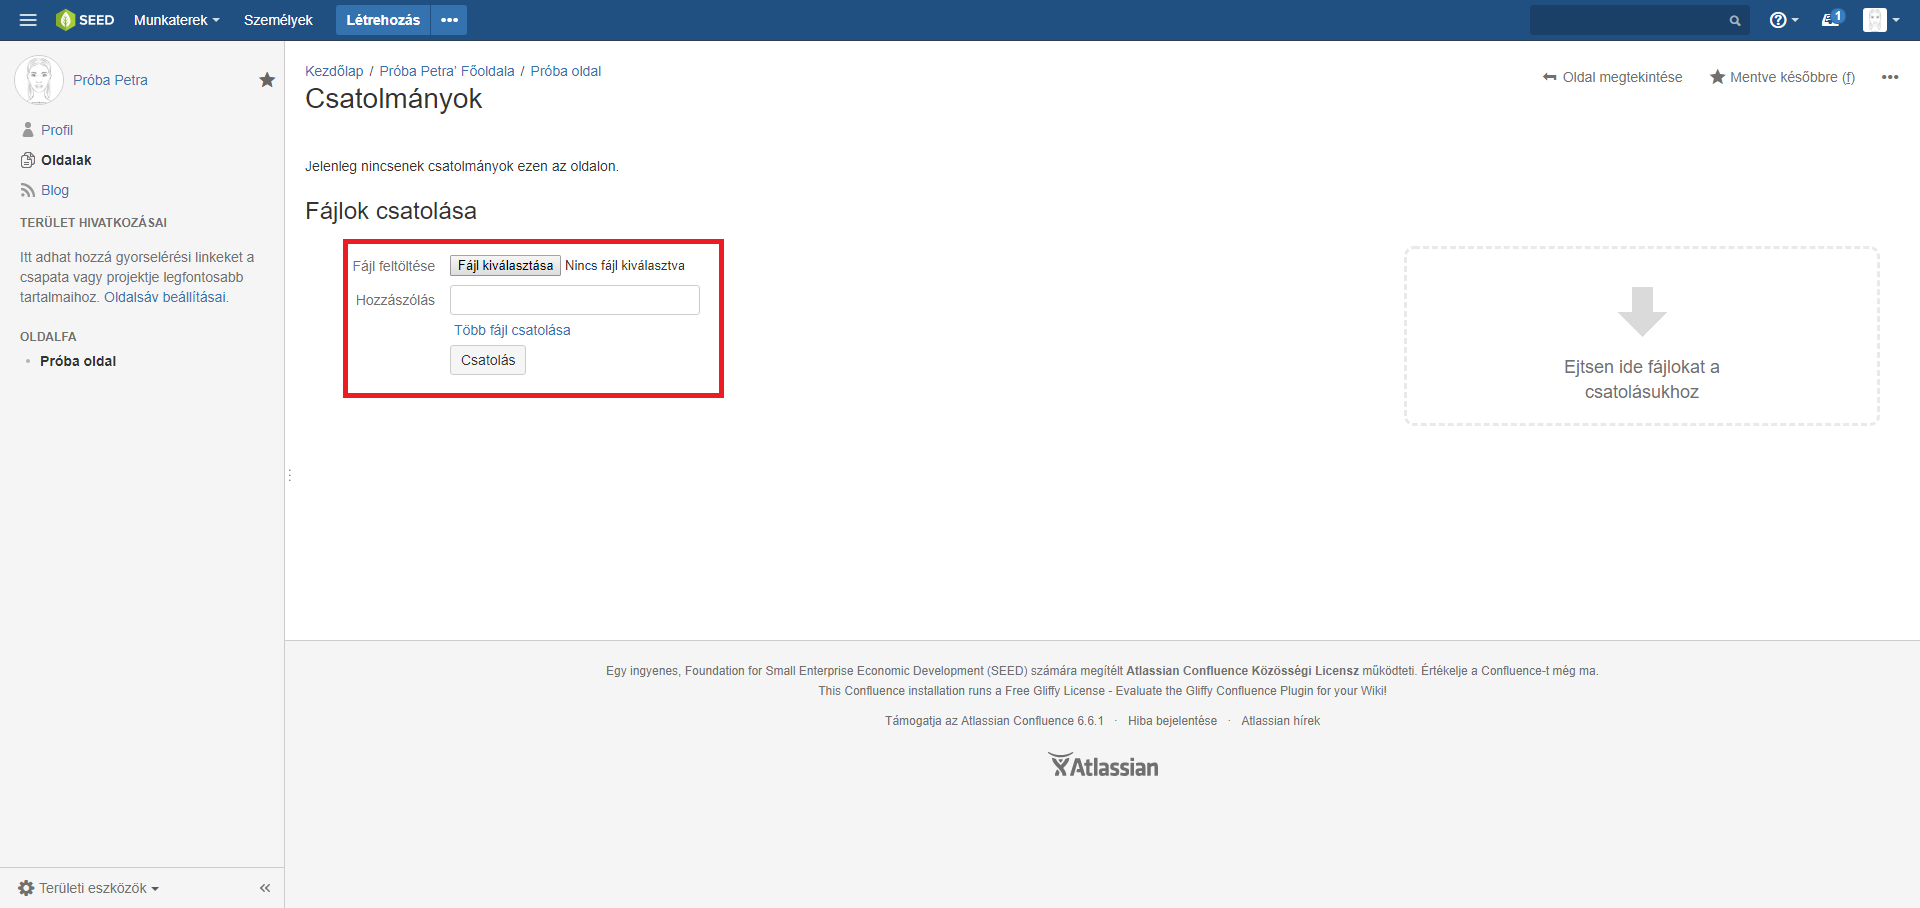This screenshot has width=1920, height=908.
Task: Click the search magnifier icon
Action: [1735, 21]
